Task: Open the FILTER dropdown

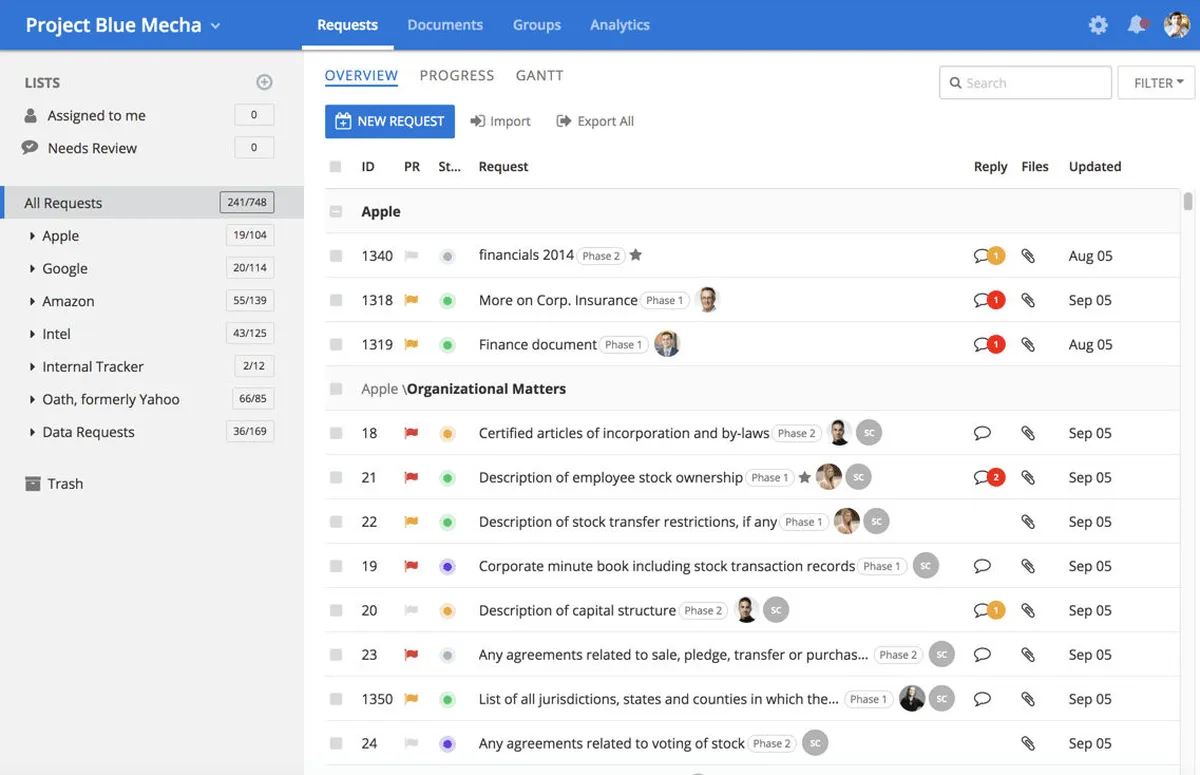Action: tap(1157, 83)
